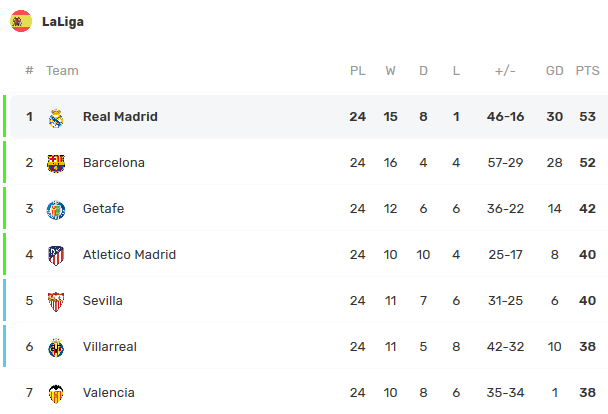
Task: Click the Atletico Madrid club crest
Action: tap(56, 256)
